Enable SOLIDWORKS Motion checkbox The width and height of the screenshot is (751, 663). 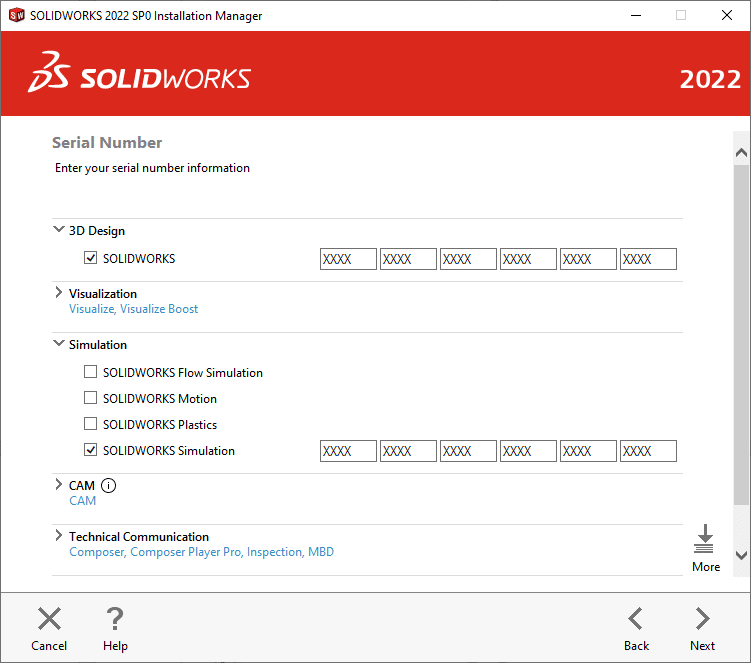91,399
